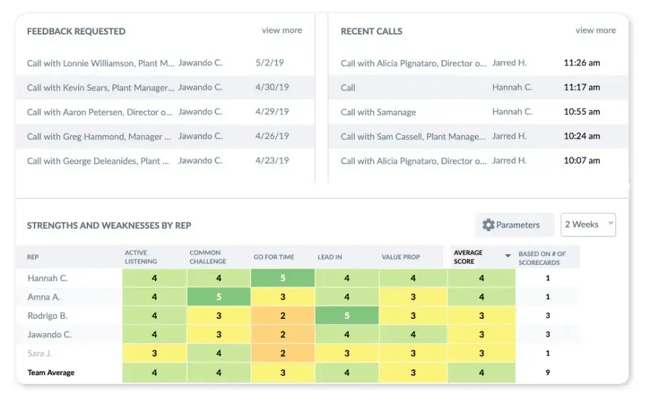Image resolution: width=650 pixels, height=394 pixels.
Task: Click Team Average Go For Time score 3
Action: [x=283, y=372]
